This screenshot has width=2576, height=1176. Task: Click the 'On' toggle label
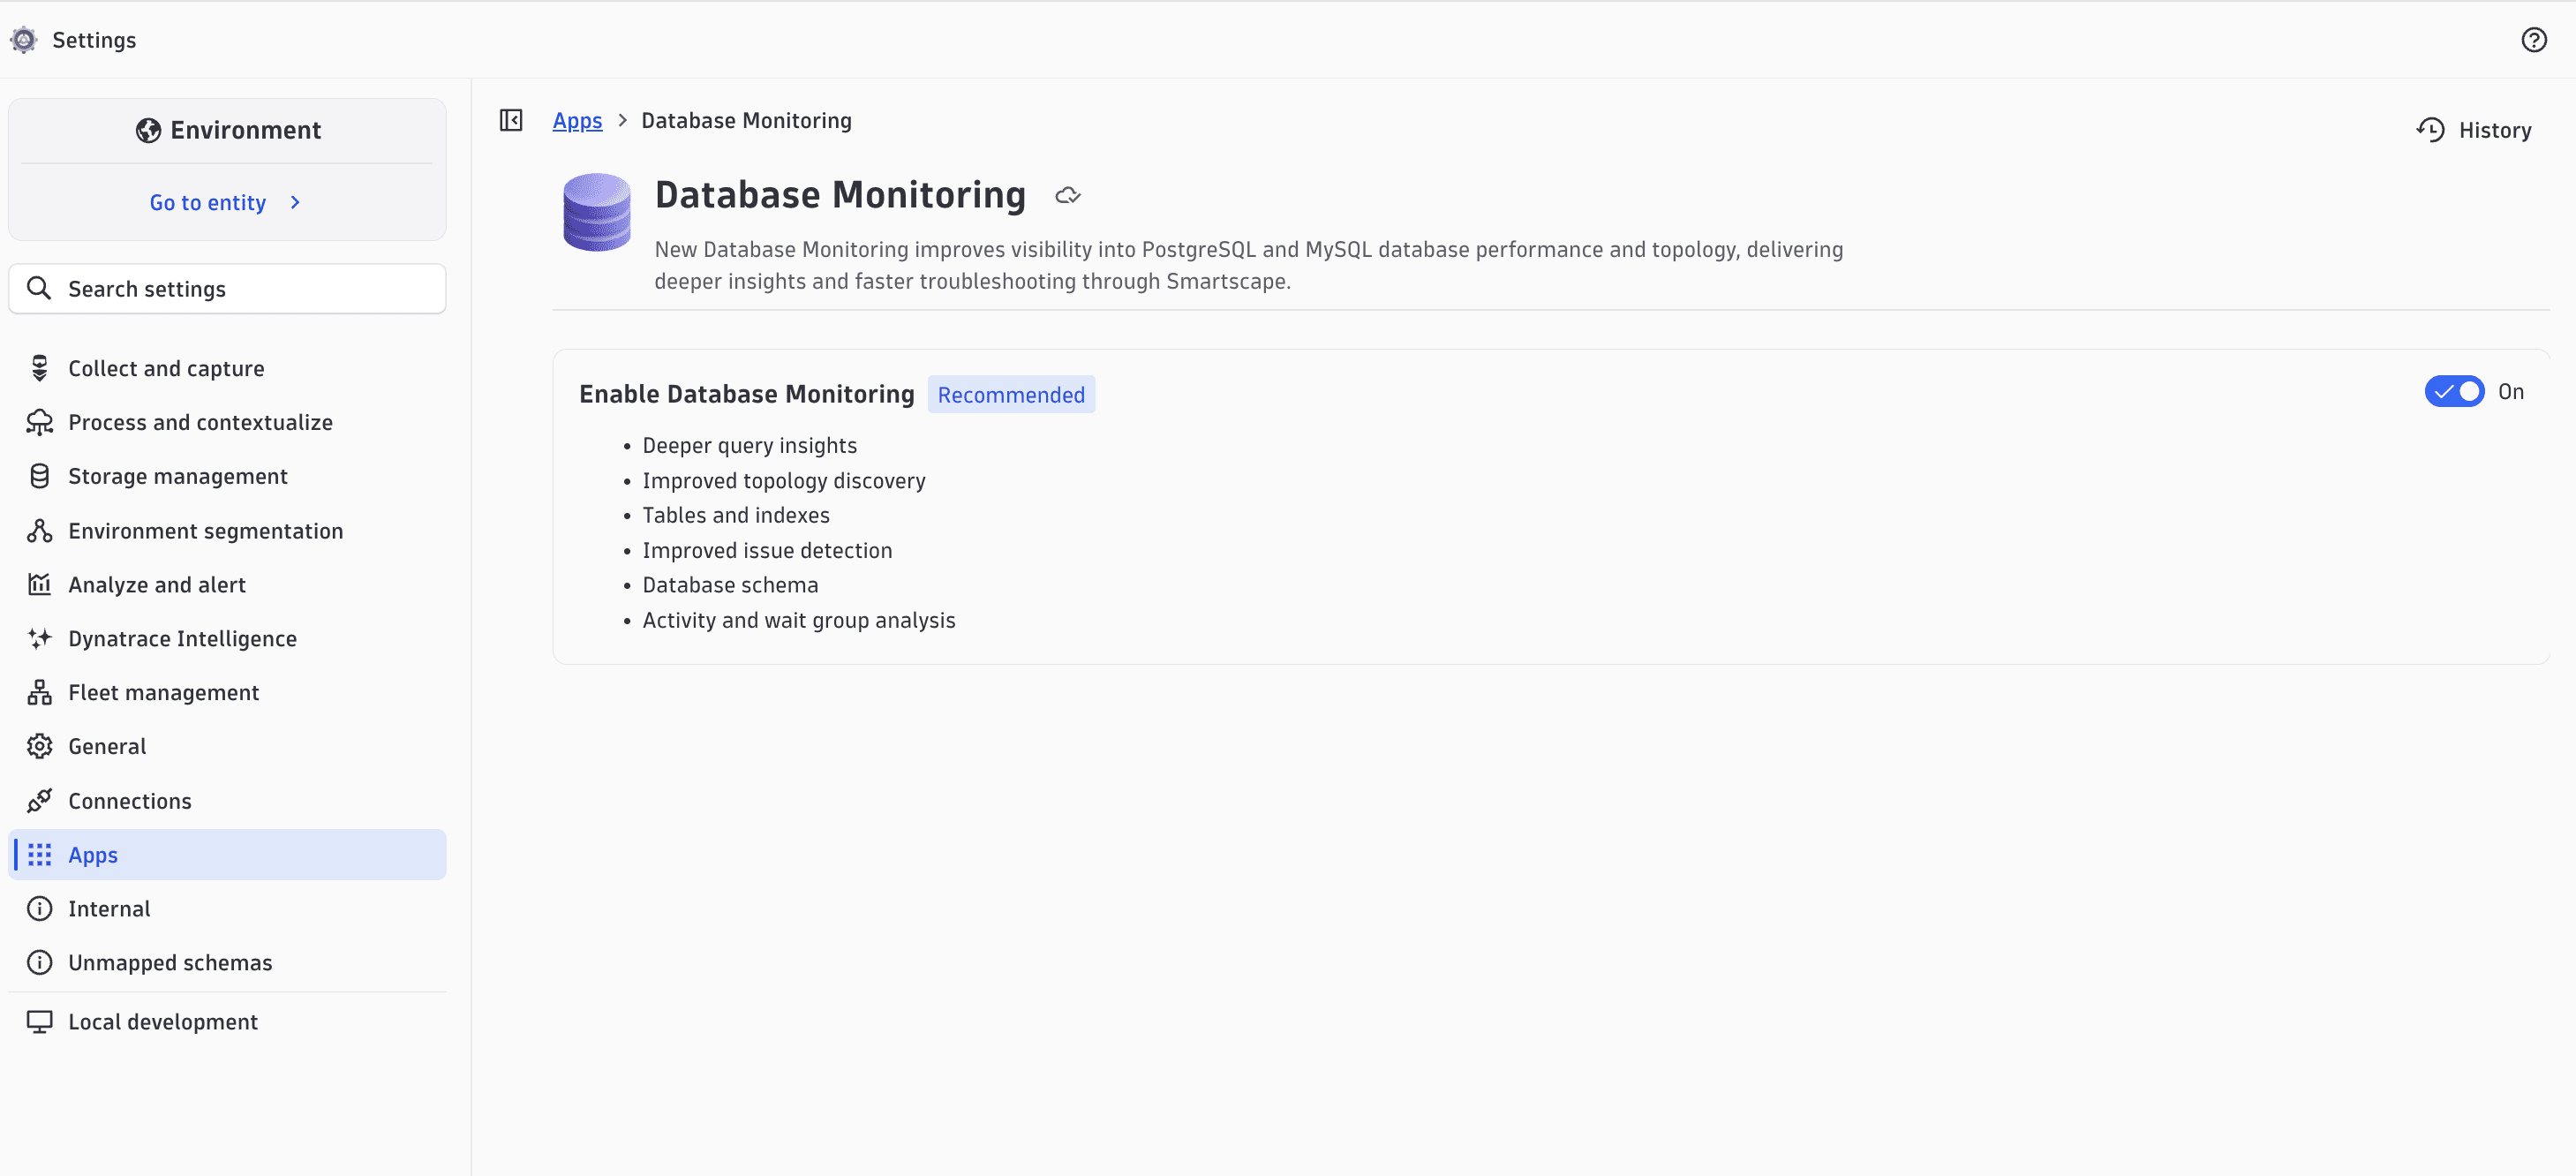[2511, 392]
